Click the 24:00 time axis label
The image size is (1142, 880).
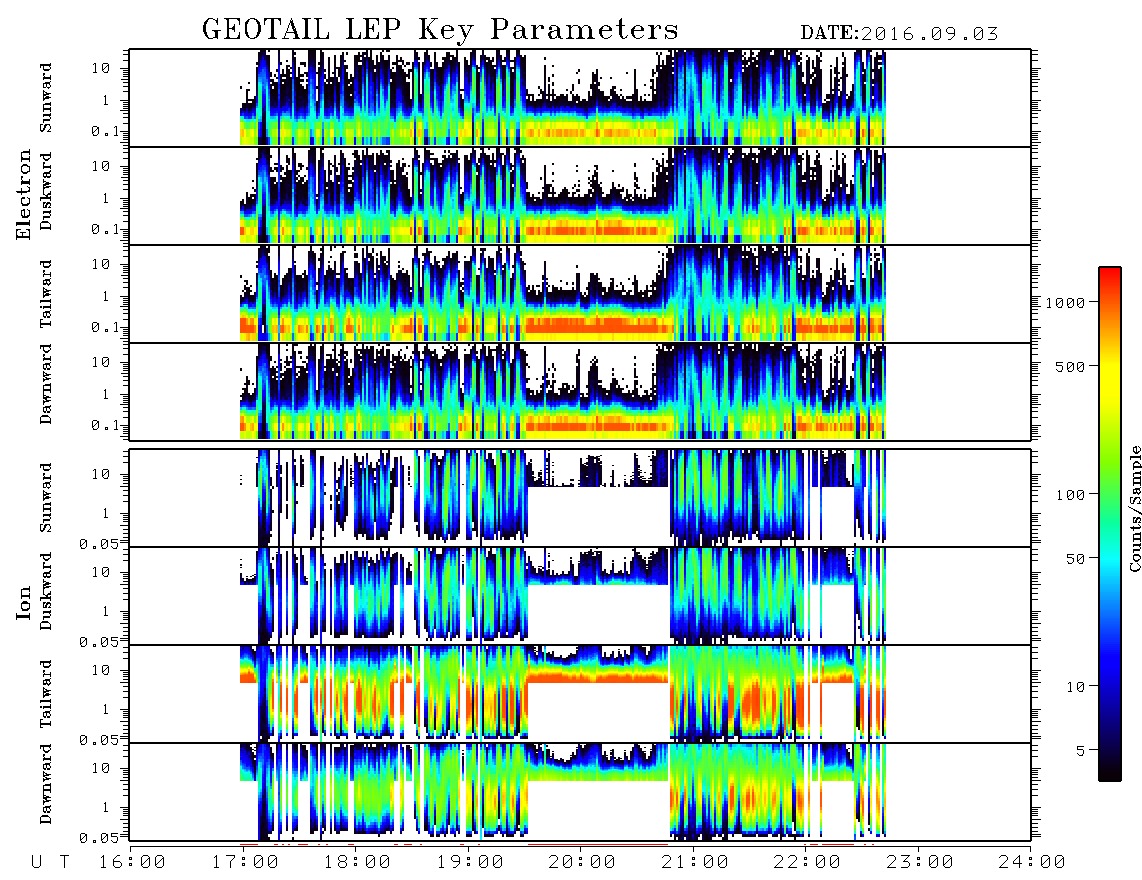(1032, 862)
